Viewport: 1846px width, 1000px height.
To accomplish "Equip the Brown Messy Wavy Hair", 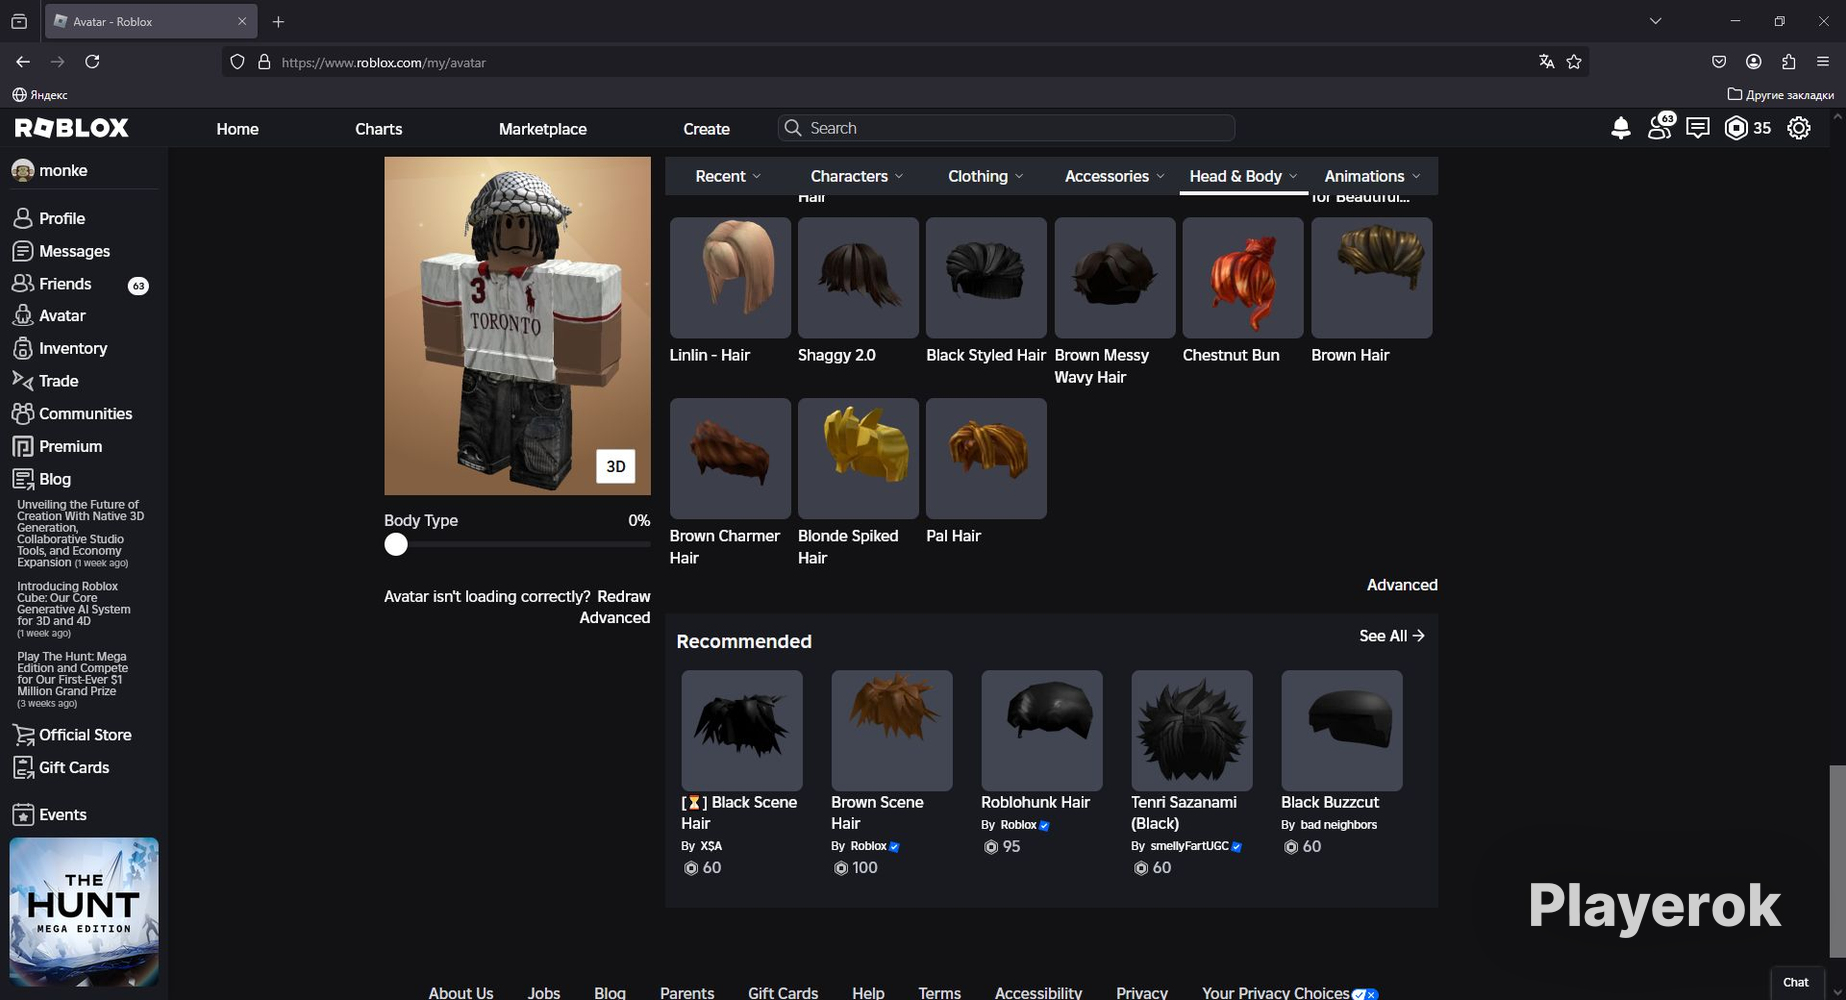I will [1115, 278].
